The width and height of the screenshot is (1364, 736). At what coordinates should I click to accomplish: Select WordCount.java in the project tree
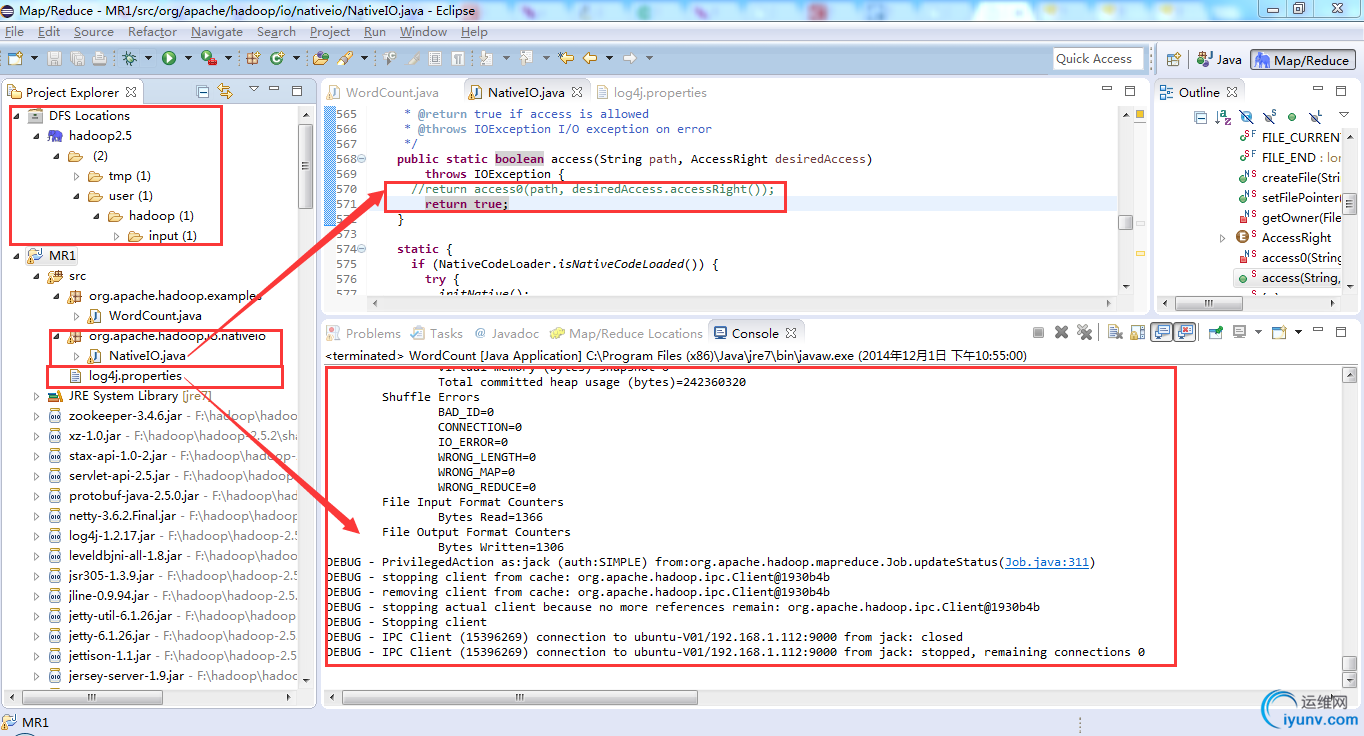pyautogui.click(x=155, y=316)
